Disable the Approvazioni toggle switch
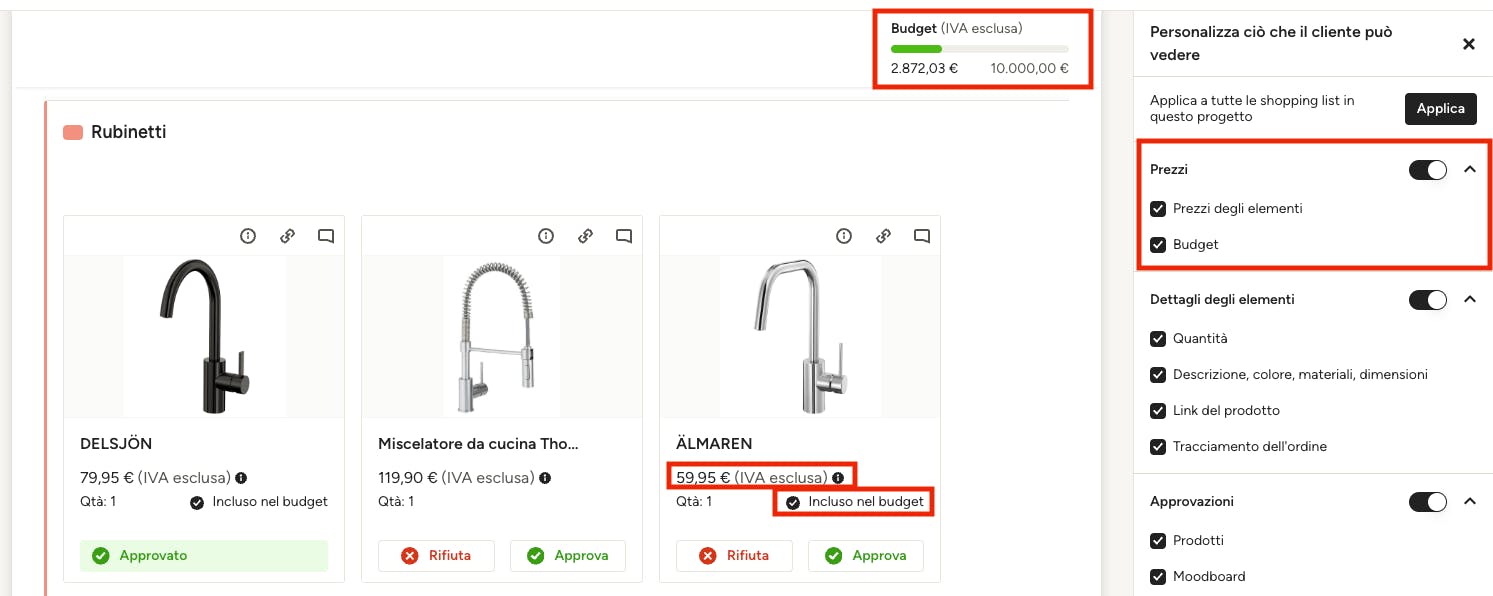Viewport: 1493px width, 596px height. click(1427, 502)
